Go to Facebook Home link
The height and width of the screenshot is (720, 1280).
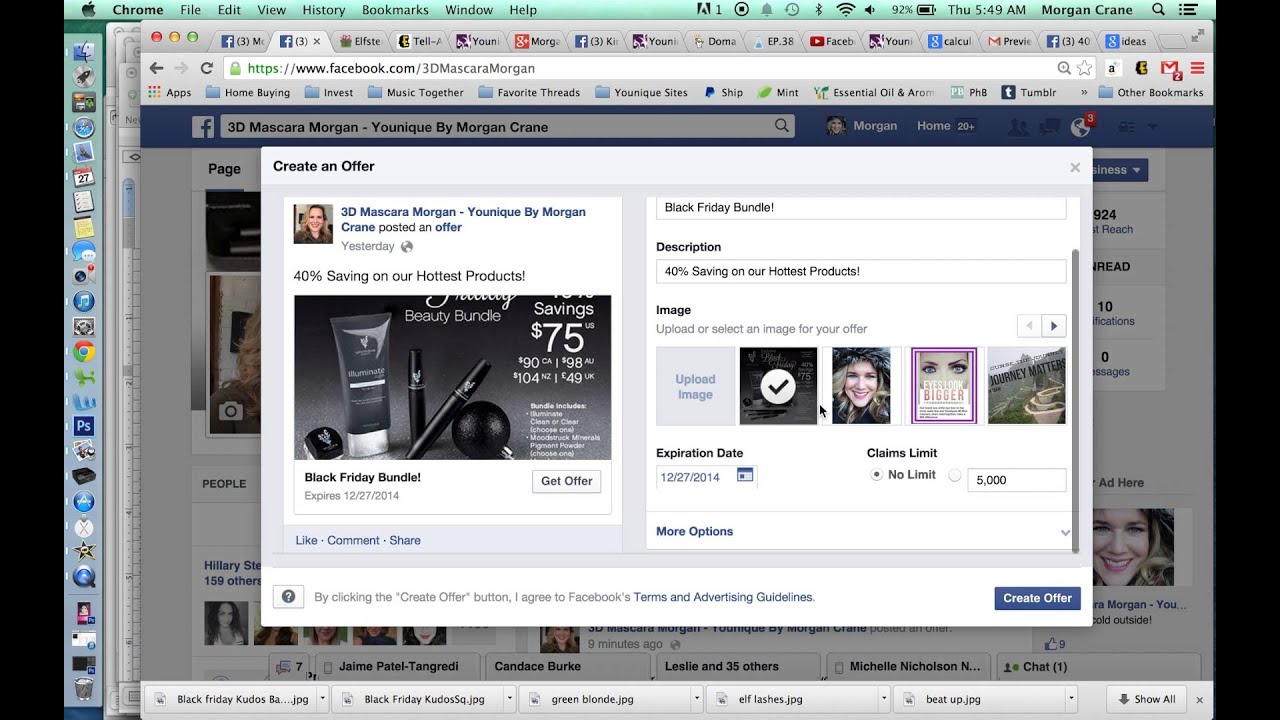[x=933, y=126]
